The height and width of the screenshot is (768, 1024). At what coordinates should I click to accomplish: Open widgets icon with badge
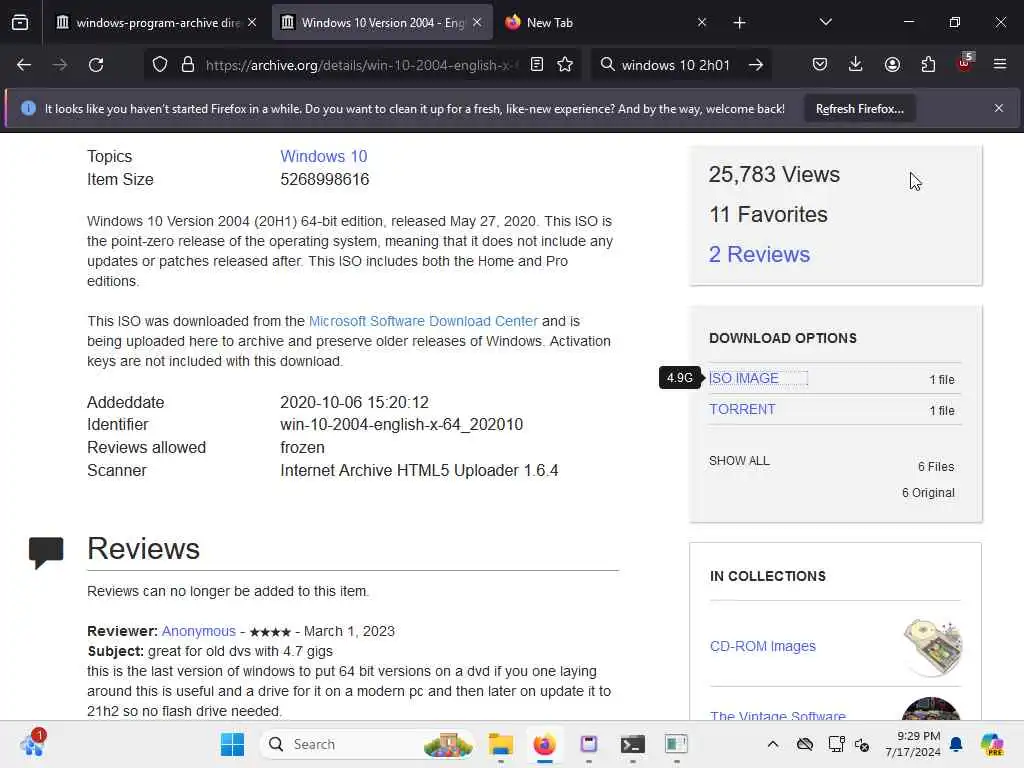(33, 744)
